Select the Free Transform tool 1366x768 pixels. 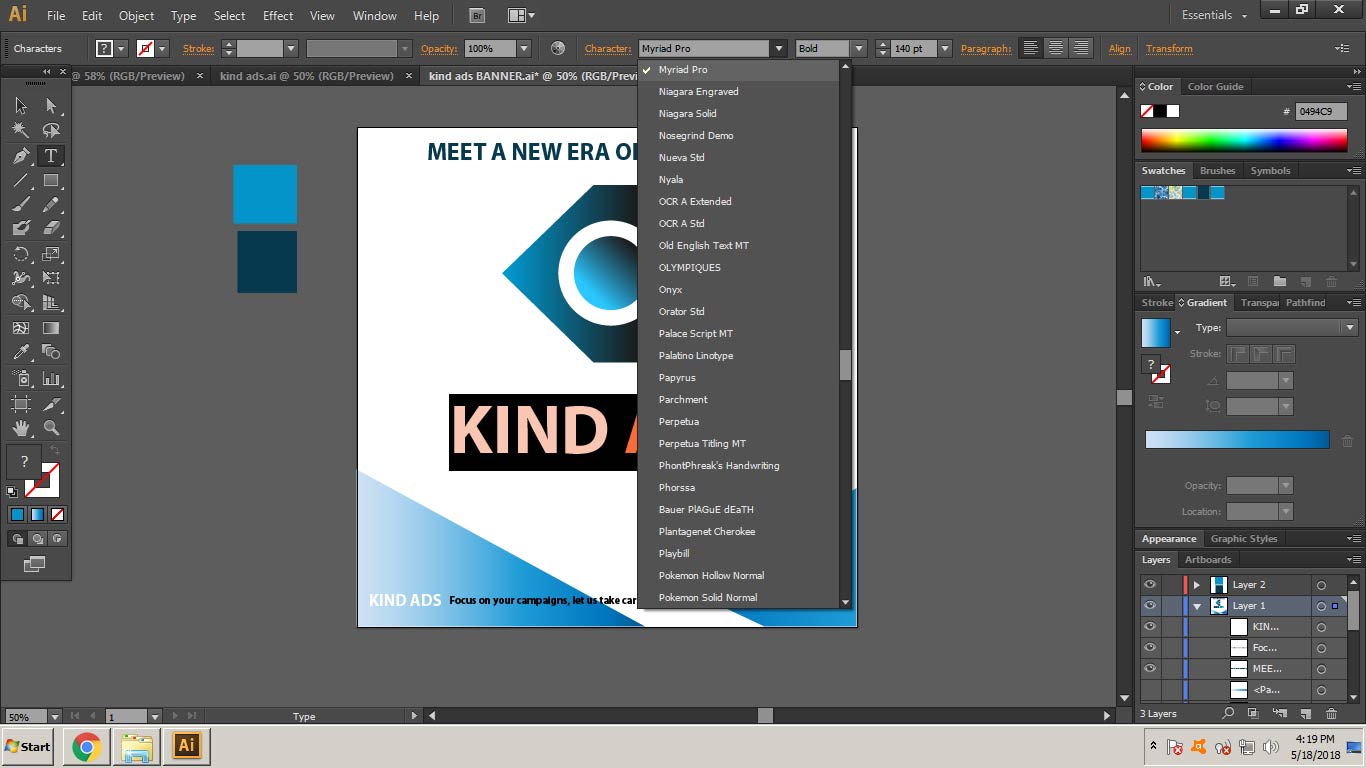coord(51,278)
